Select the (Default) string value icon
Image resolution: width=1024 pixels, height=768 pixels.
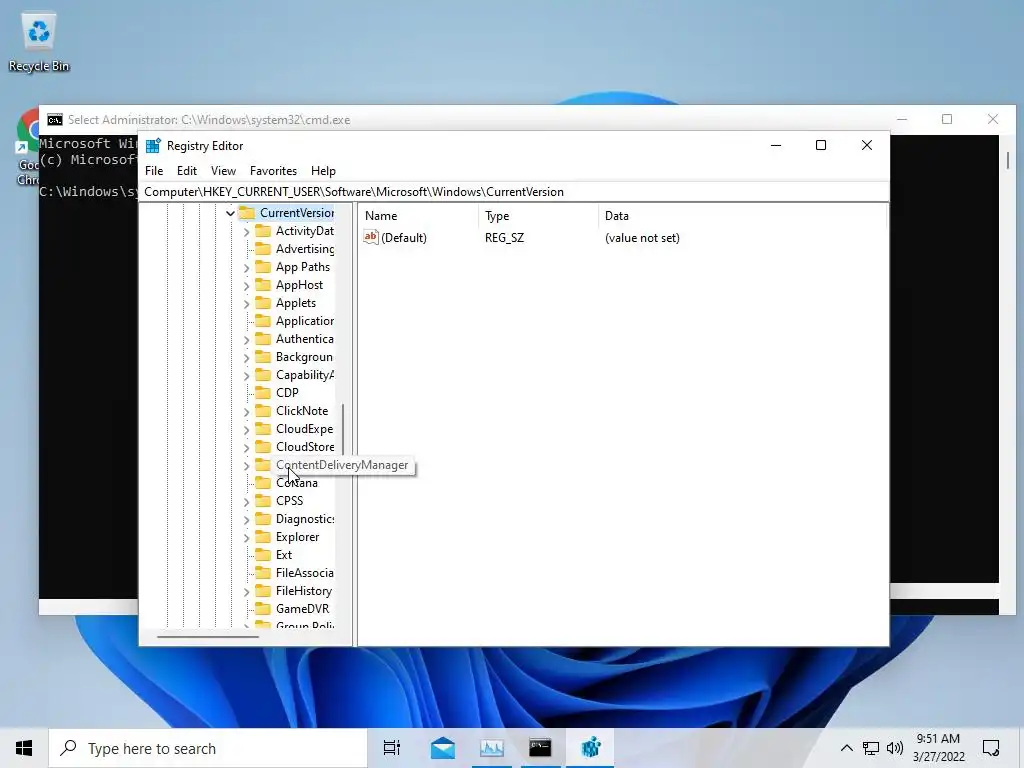pos(371,237)
